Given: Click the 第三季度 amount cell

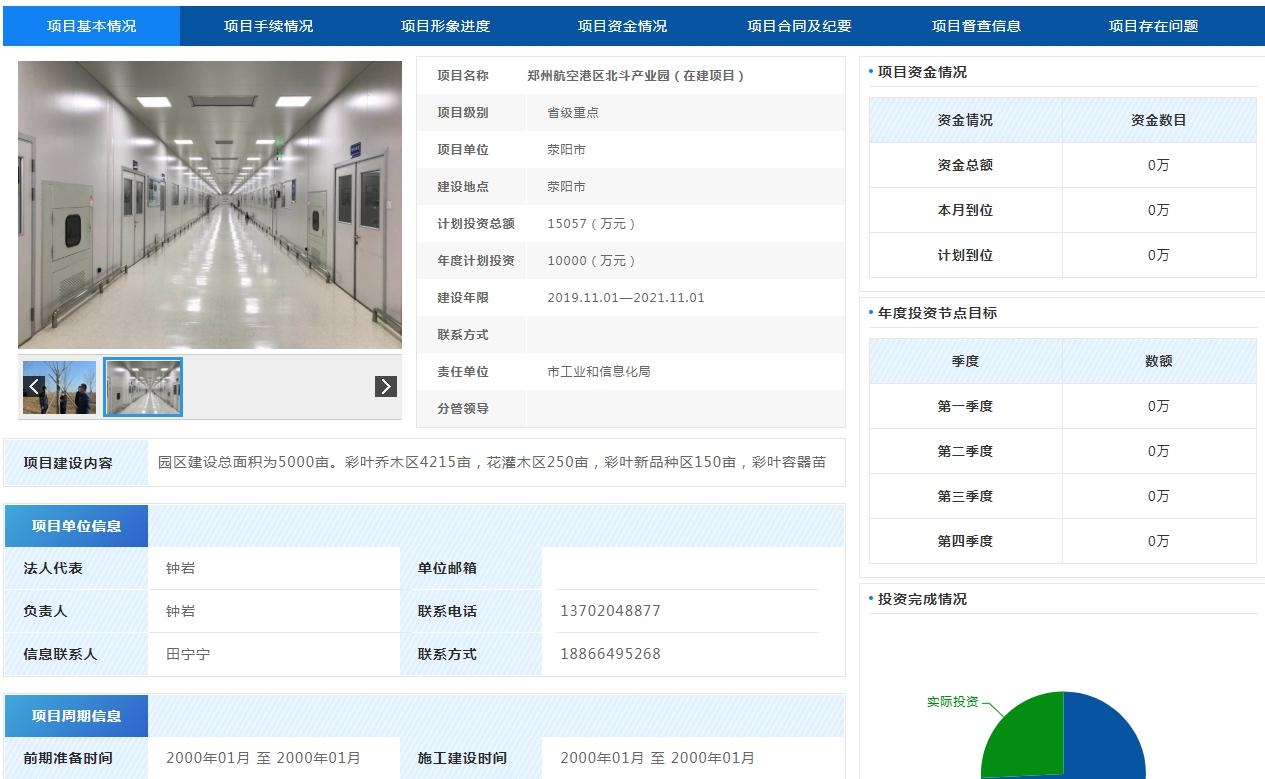Looking at the screenshot, I should tap(1159, 496).
